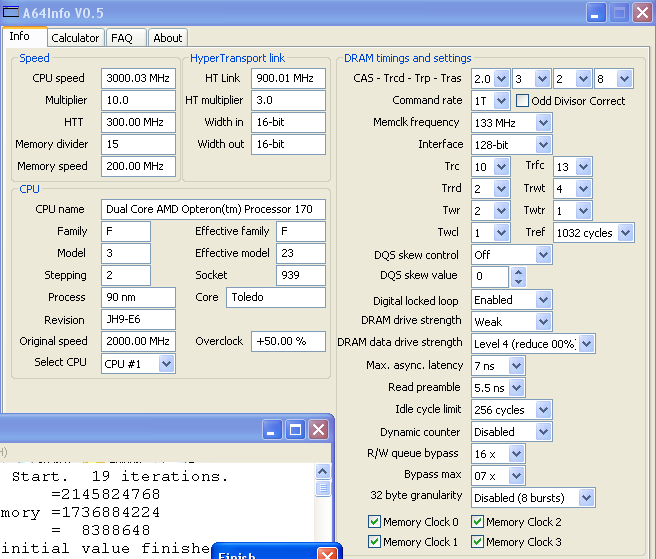Close the lower-left overlapping window

coord(318,430)
